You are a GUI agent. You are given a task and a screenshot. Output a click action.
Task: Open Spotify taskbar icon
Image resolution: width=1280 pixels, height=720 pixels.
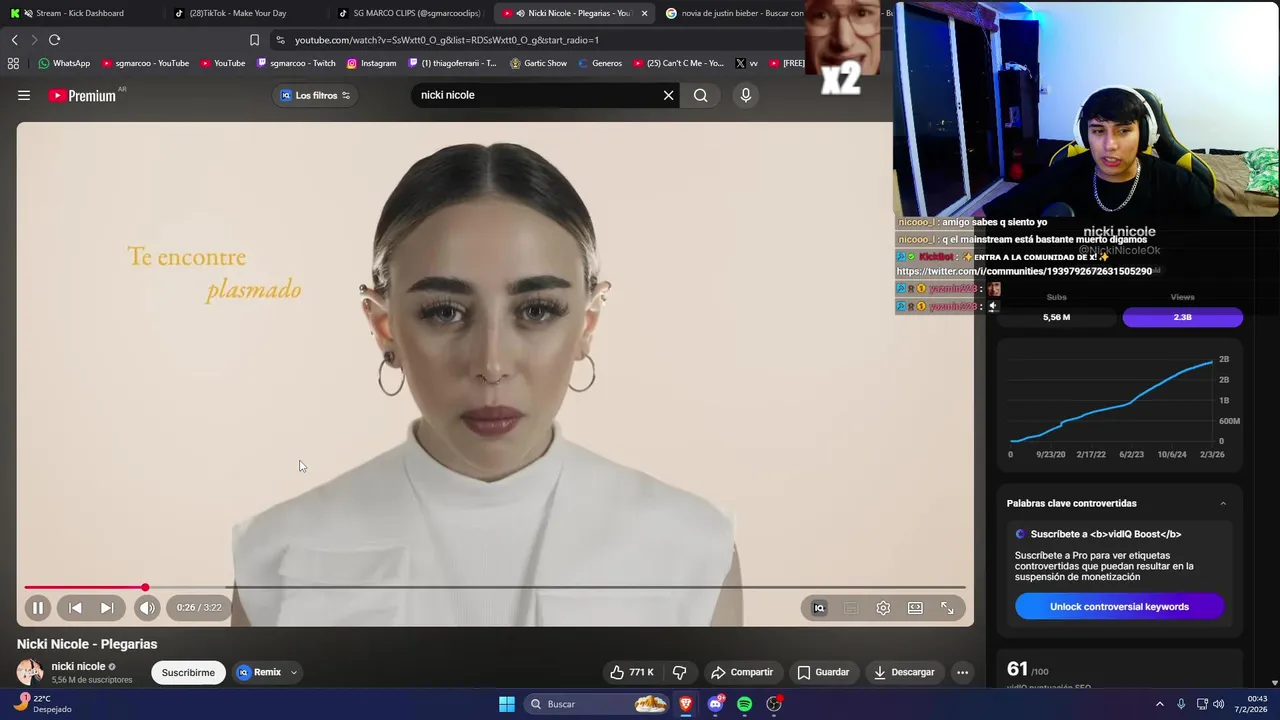point(744,704)
